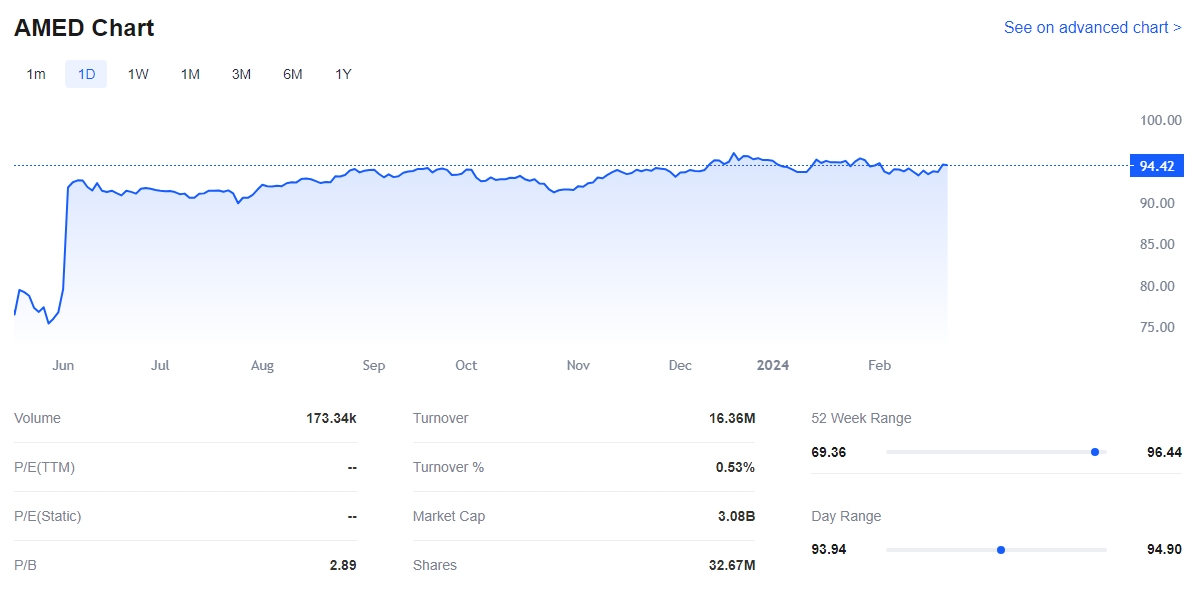
Task: Click the AMED Chart heading
Action: (84, 28)
